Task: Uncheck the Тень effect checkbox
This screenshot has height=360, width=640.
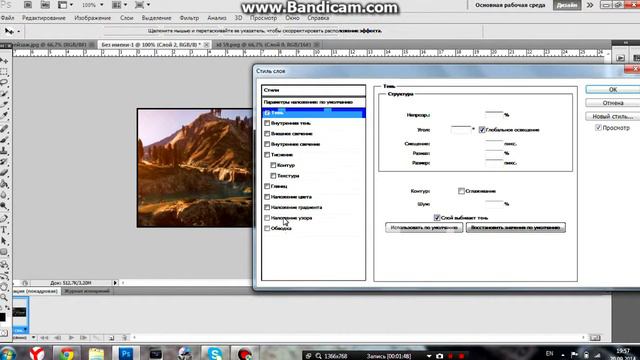Action: tap(267, 113)
